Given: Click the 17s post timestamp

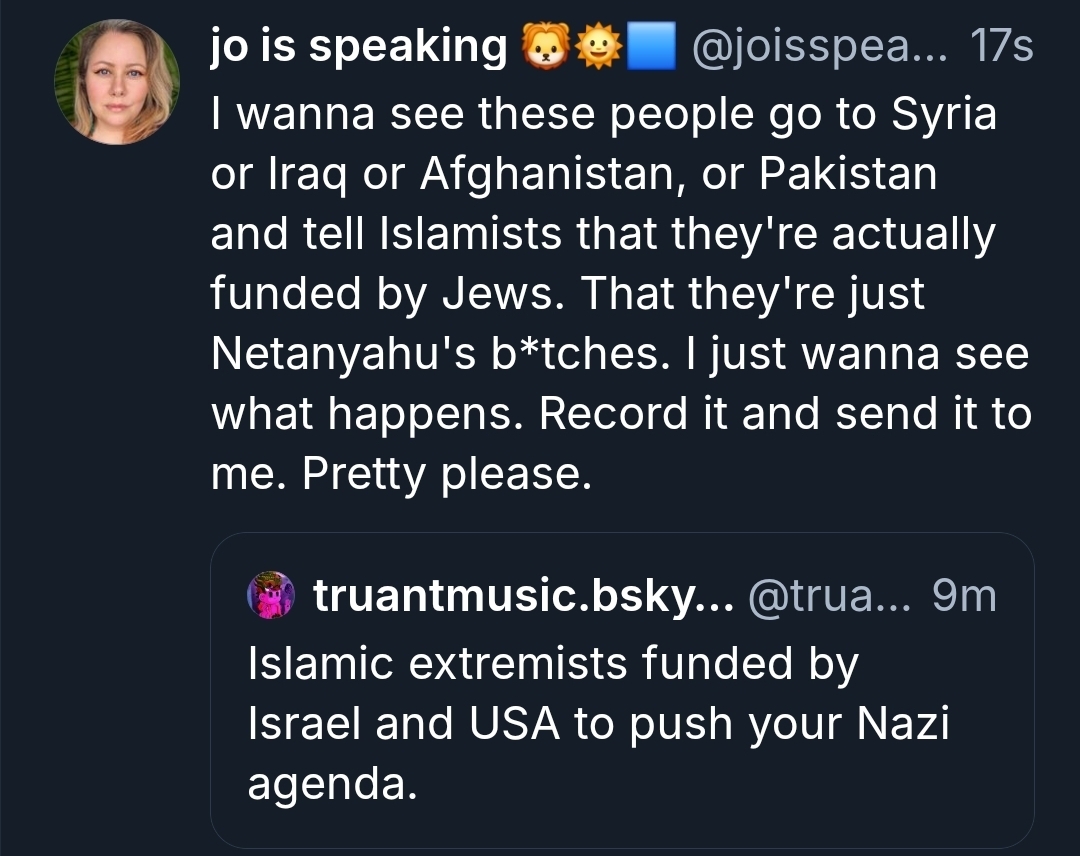Looking at the screenshot, I should click(x=1001, y=46).
